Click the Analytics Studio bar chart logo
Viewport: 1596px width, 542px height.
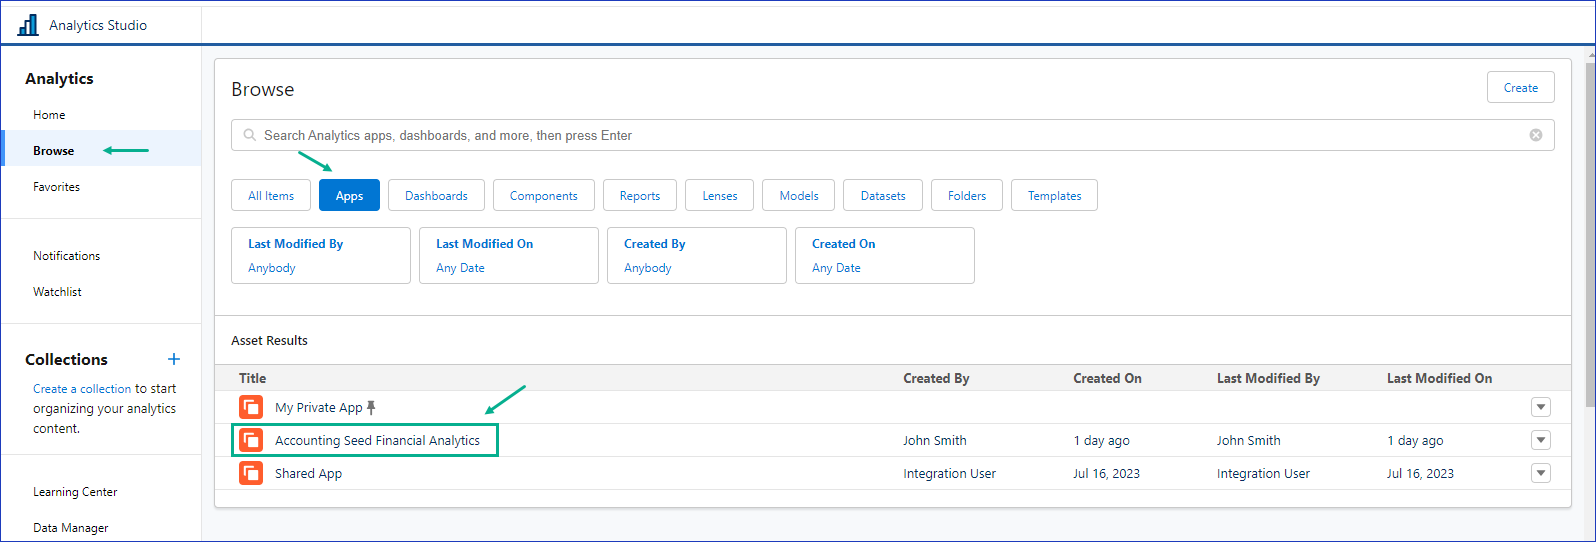point(28,25)
